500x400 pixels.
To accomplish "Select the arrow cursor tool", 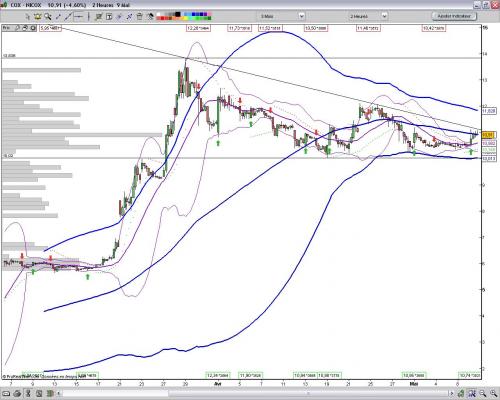I will click(28, 16).
